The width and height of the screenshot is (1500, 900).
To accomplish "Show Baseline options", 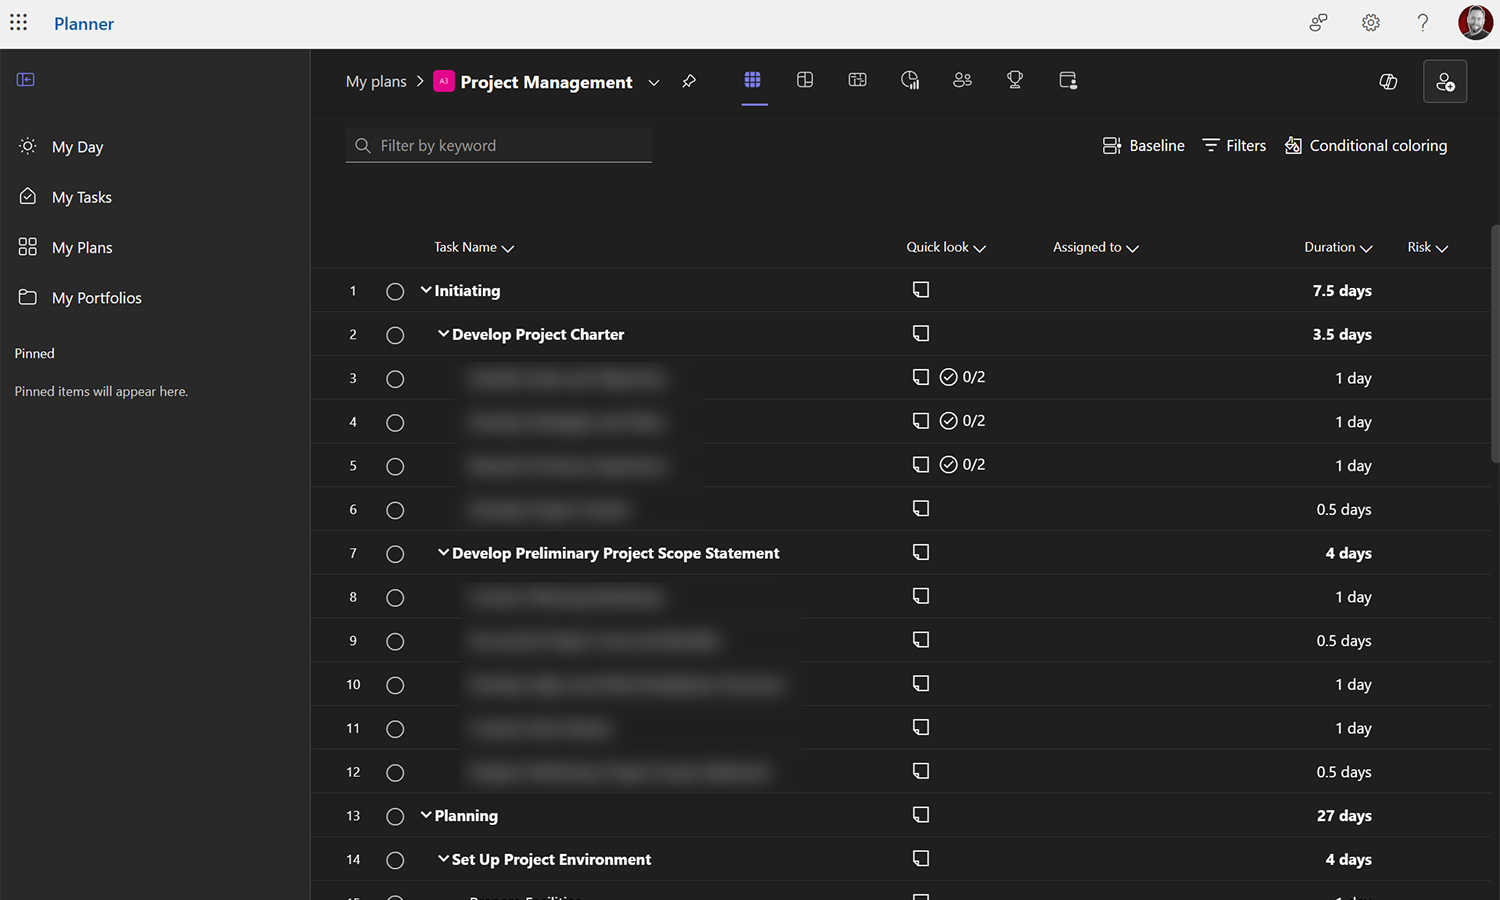I will pos(1143,145).
